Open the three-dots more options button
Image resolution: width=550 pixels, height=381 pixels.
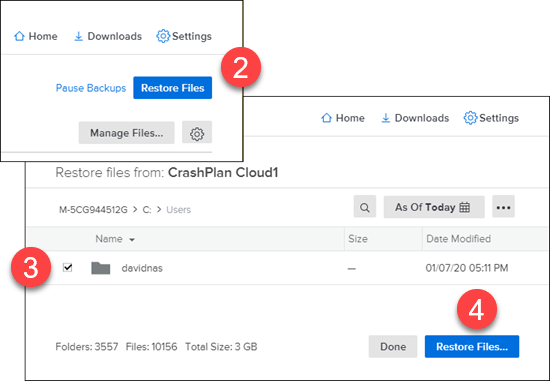click(x=503, y=207)
